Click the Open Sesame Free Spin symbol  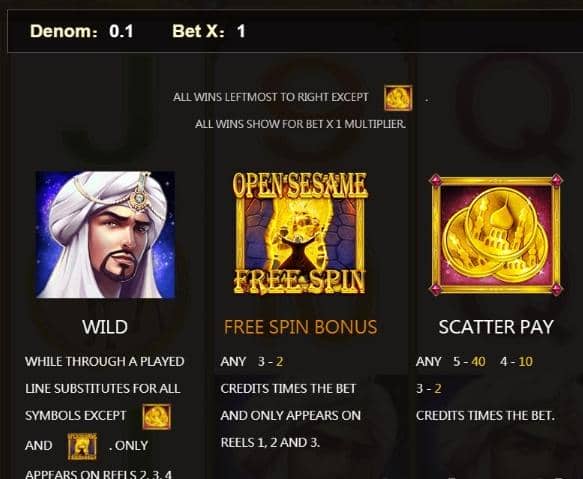coord(300,233)
